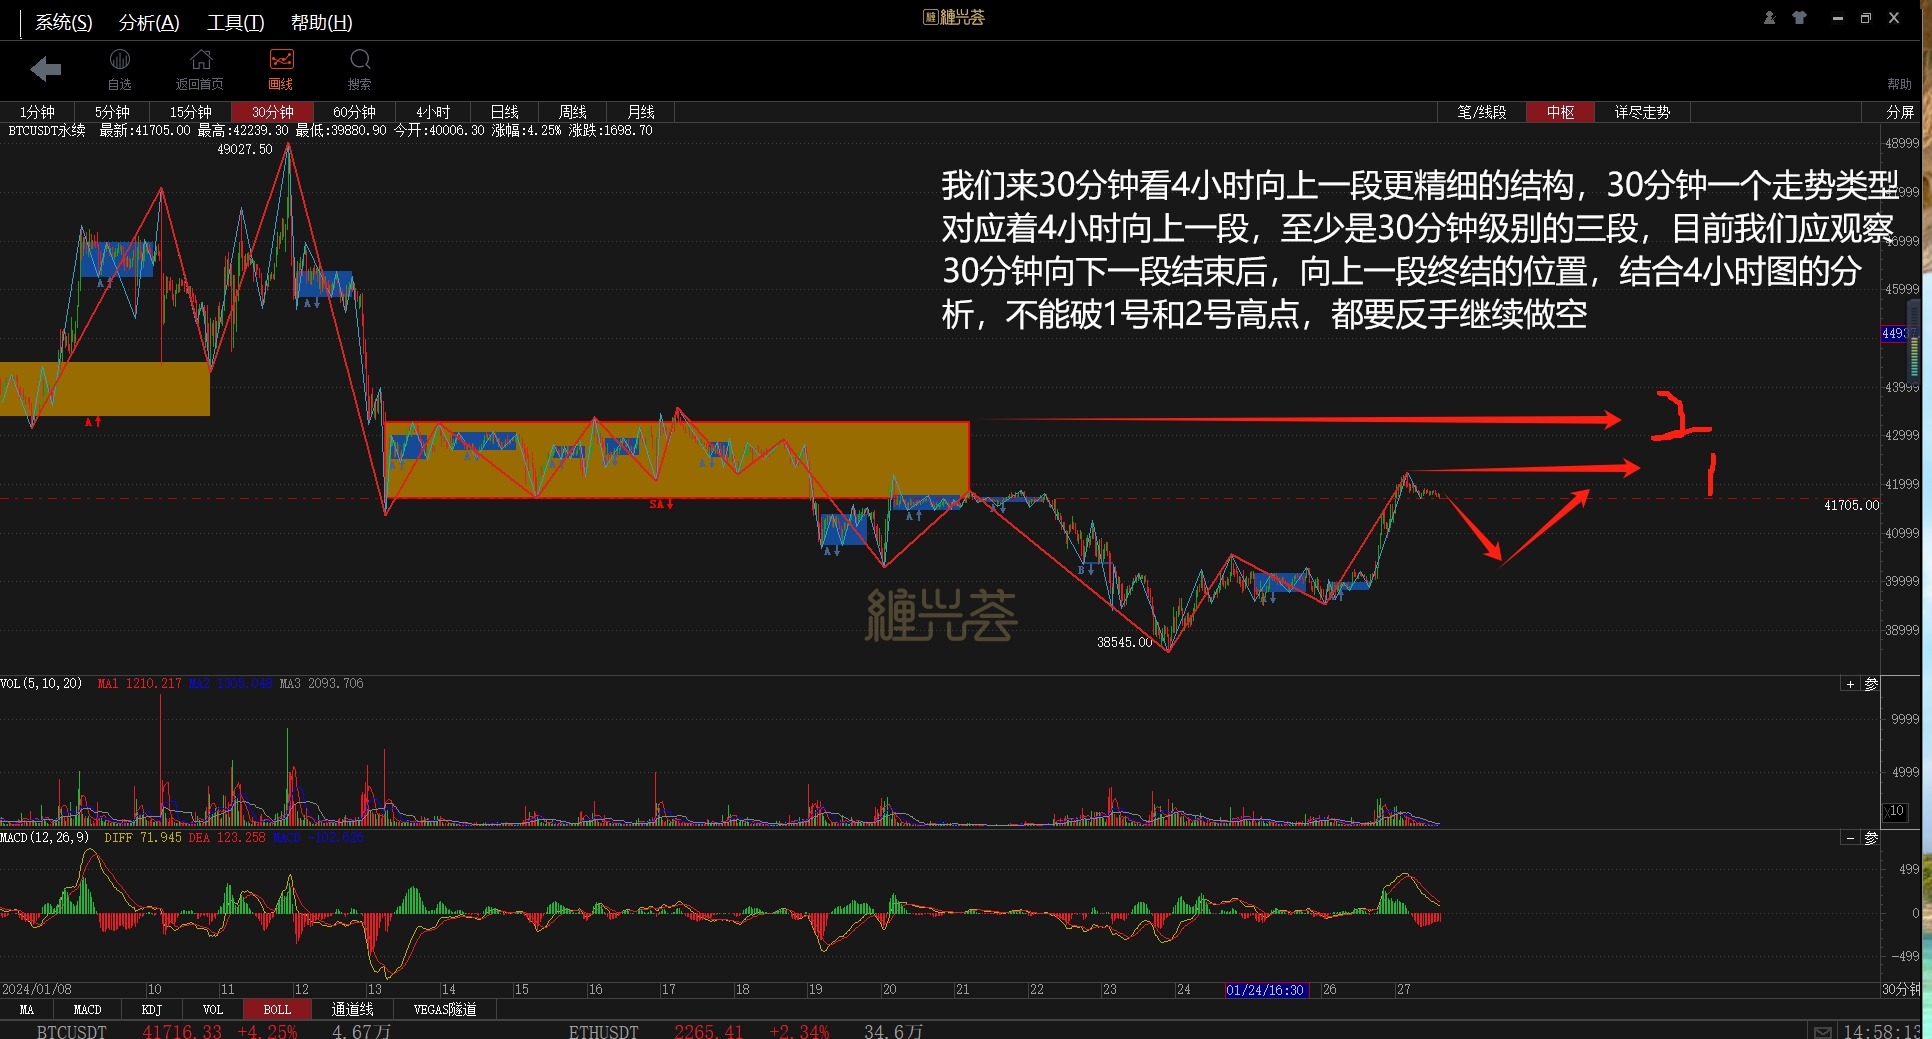Switch to the 60分钟 timeframe tab
The height and width of the screenshot is (1039, 1932).
pos(354,112)
